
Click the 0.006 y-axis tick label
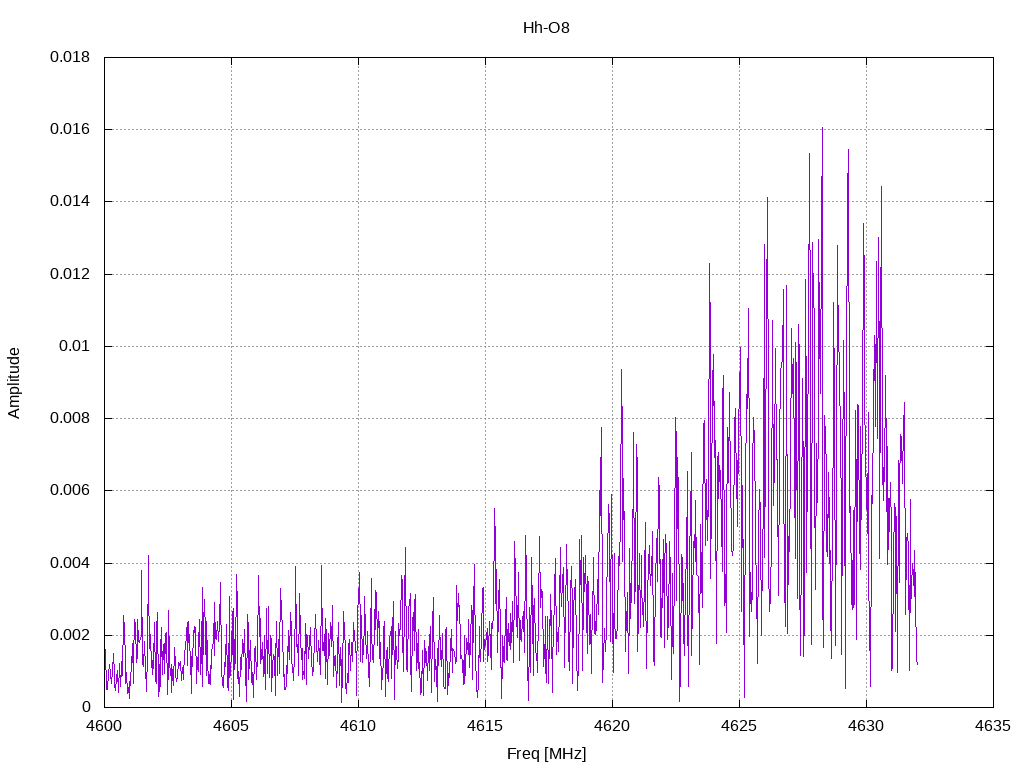click(70, 490)
